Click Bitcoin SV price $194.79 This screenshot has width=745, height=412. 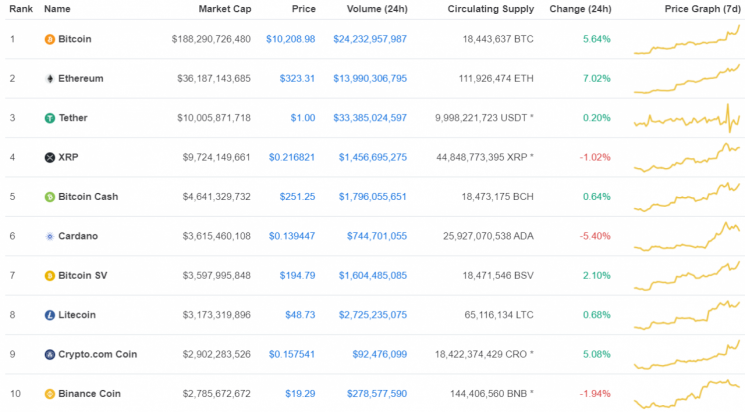(297, 276)
